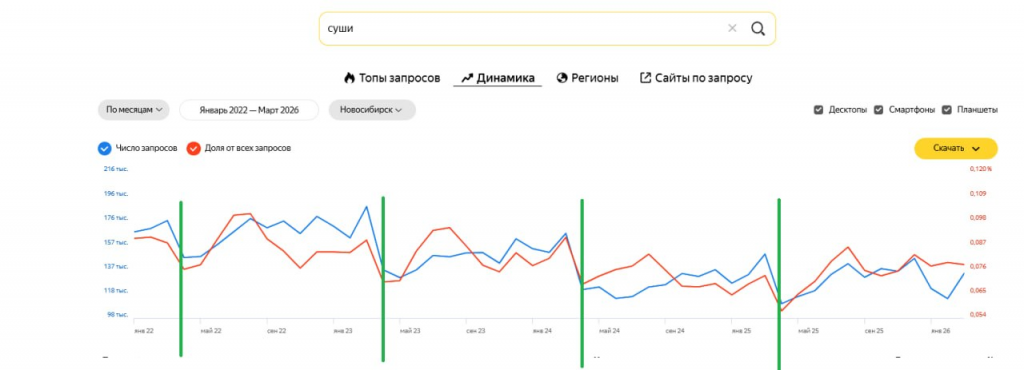The width and height of the screenshot is (1024, 370).
Task: Open the Январь 2022 — Март 2026 date range picker
Action: [249, 110]
